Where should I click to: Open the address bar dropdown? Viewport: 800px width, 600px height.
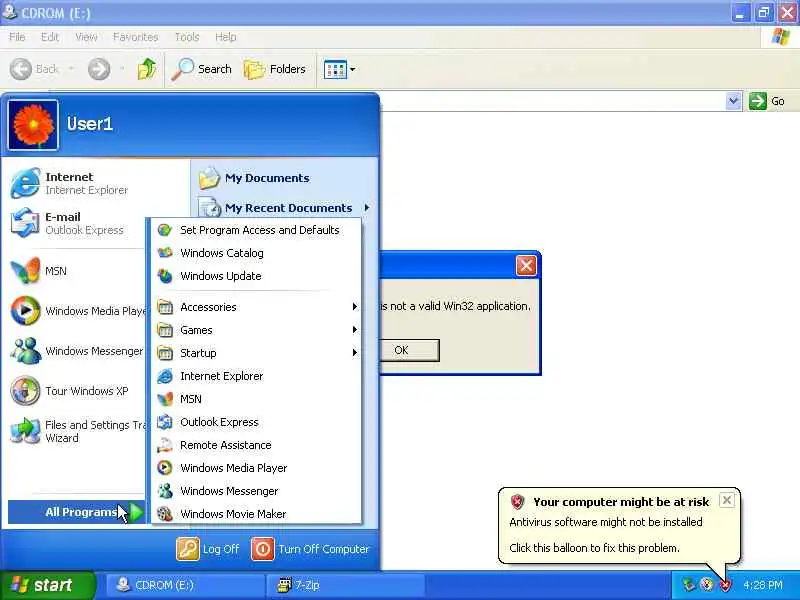[x=733, y=101]
